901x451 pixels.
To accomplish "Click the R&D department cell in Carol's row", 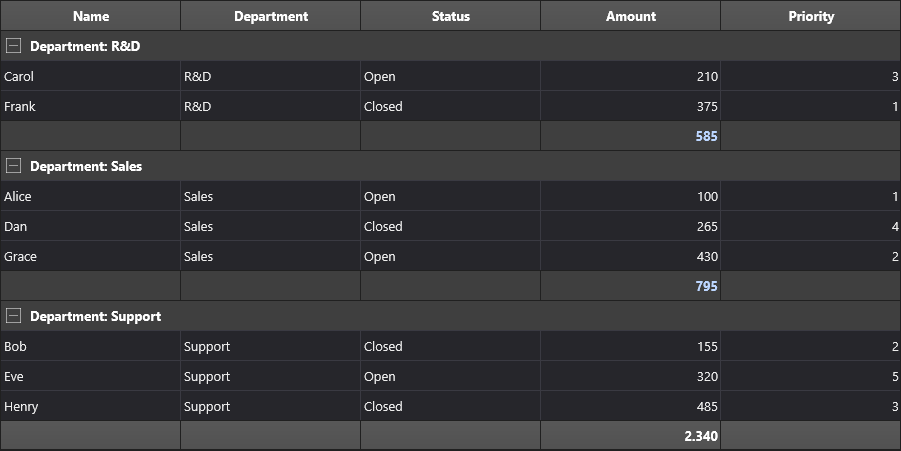I will click(x=271, y=76).
